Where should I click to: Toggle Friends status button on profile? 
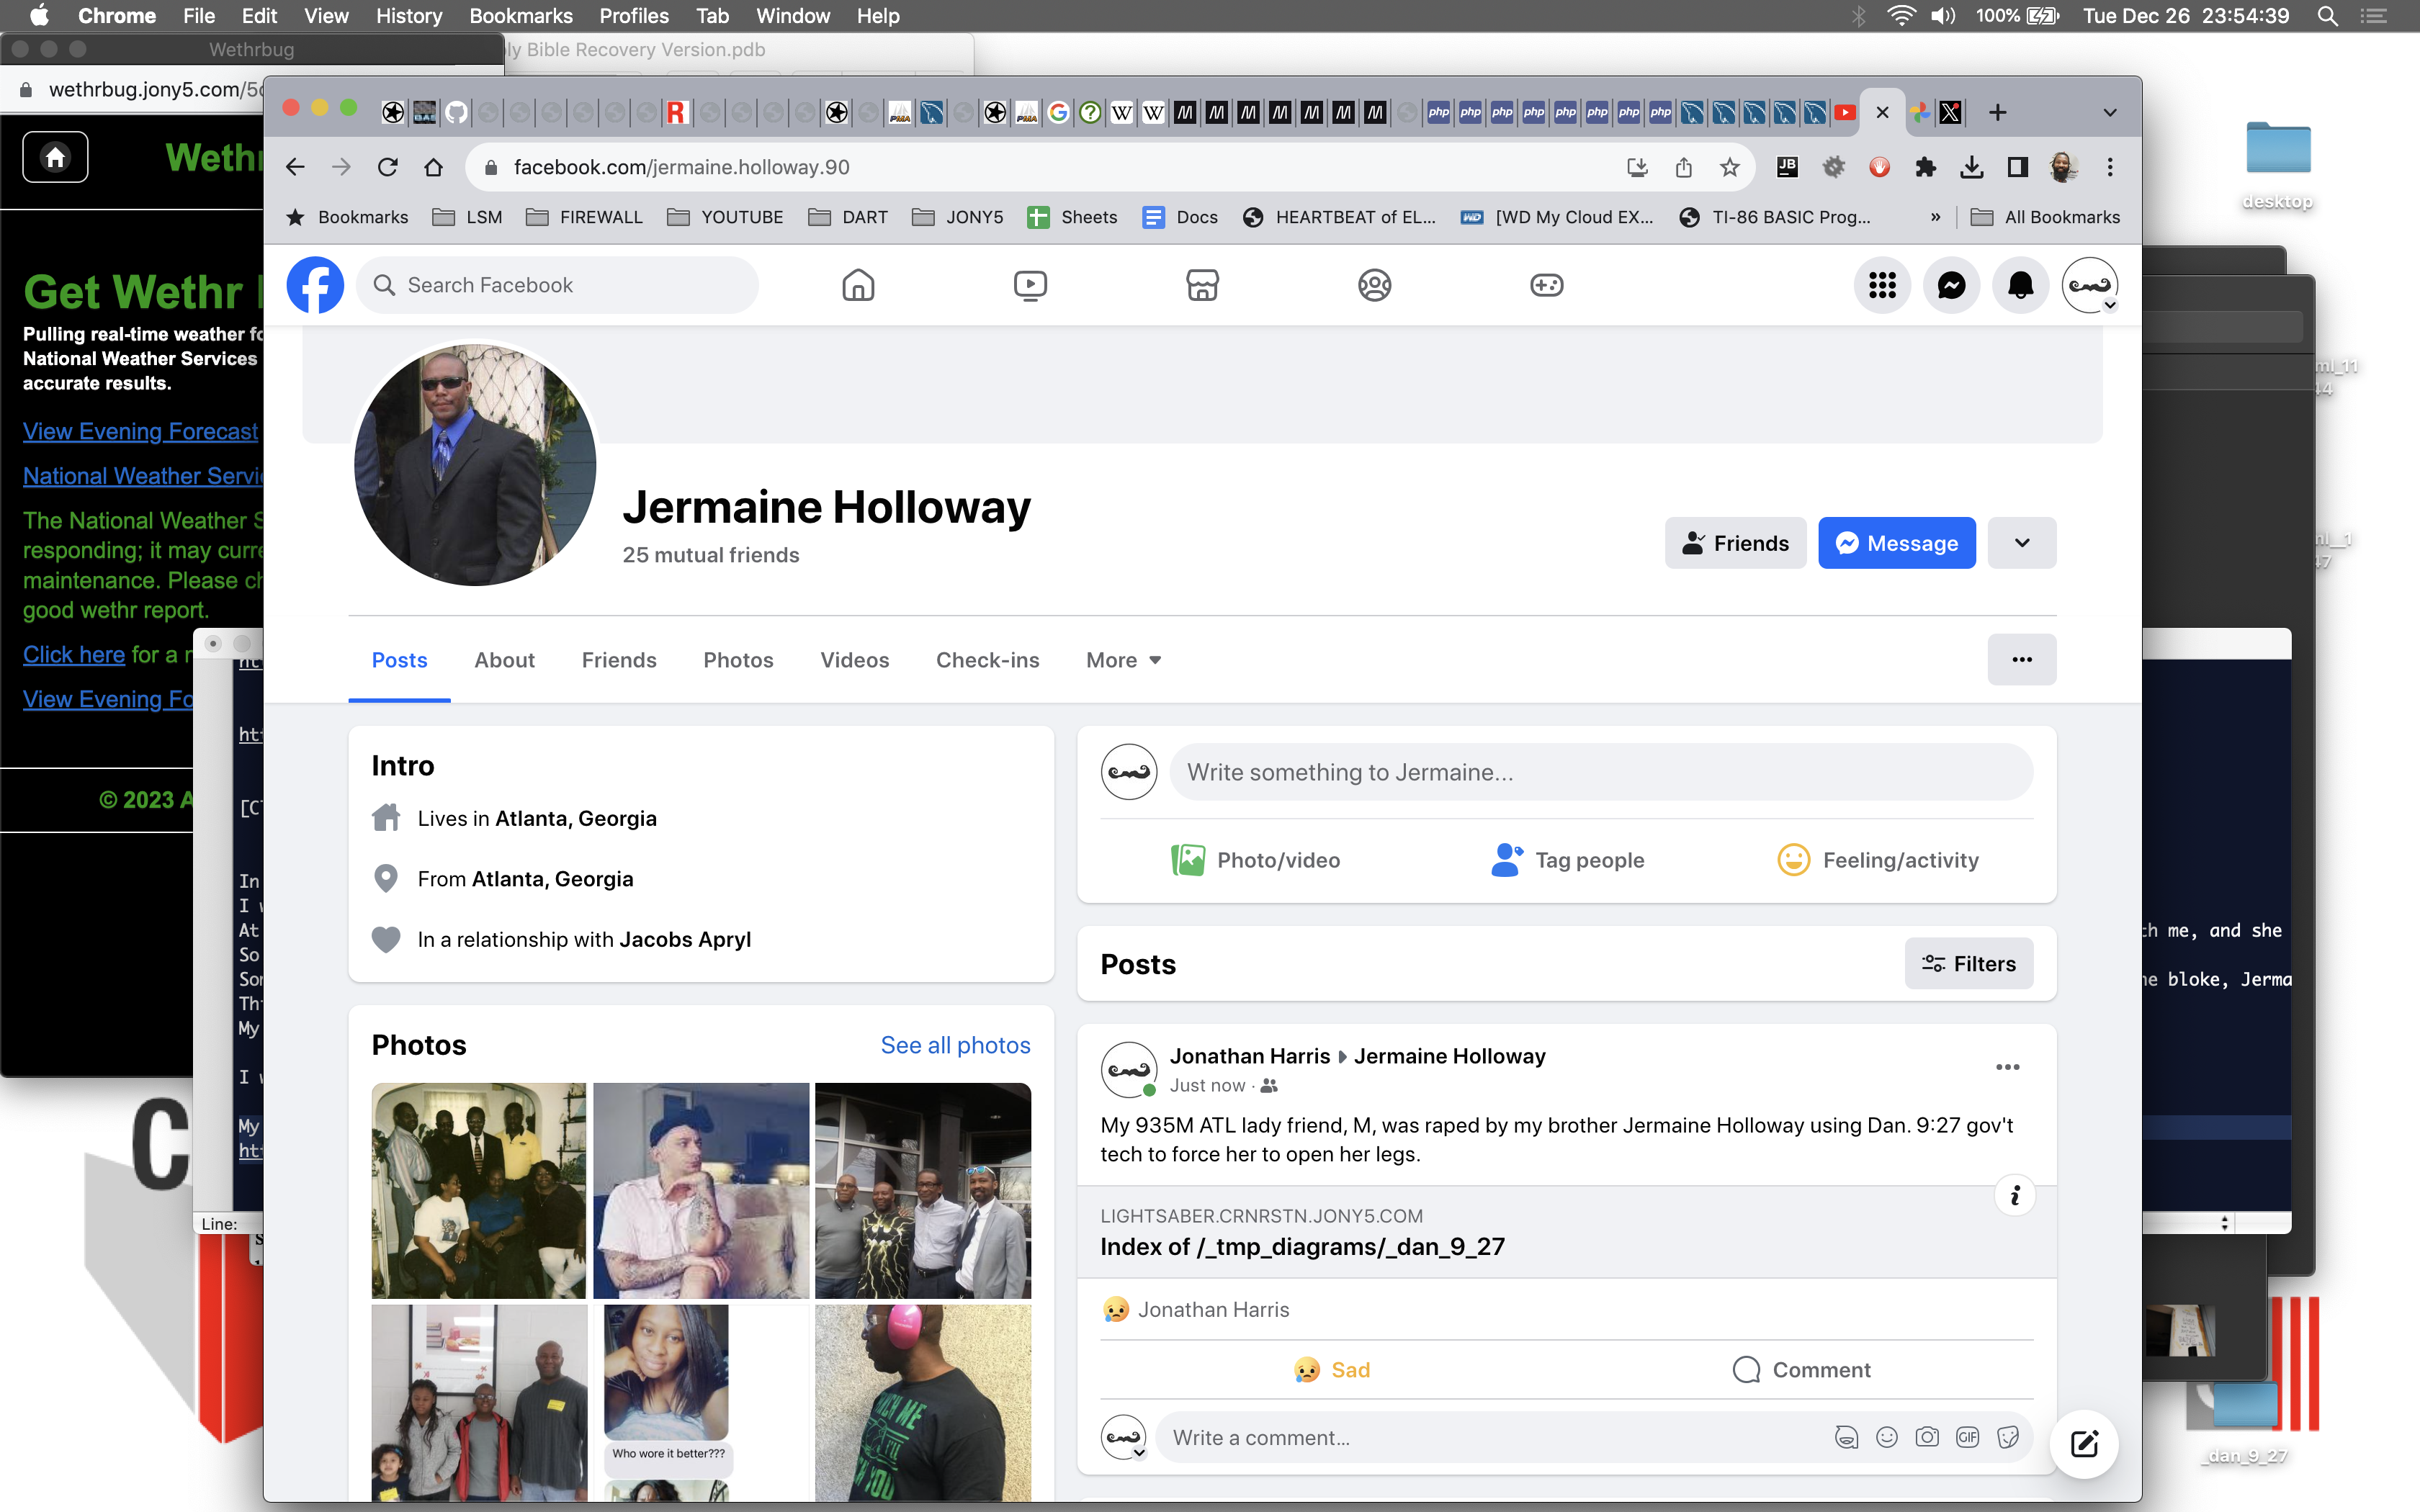coord(1735,543)
